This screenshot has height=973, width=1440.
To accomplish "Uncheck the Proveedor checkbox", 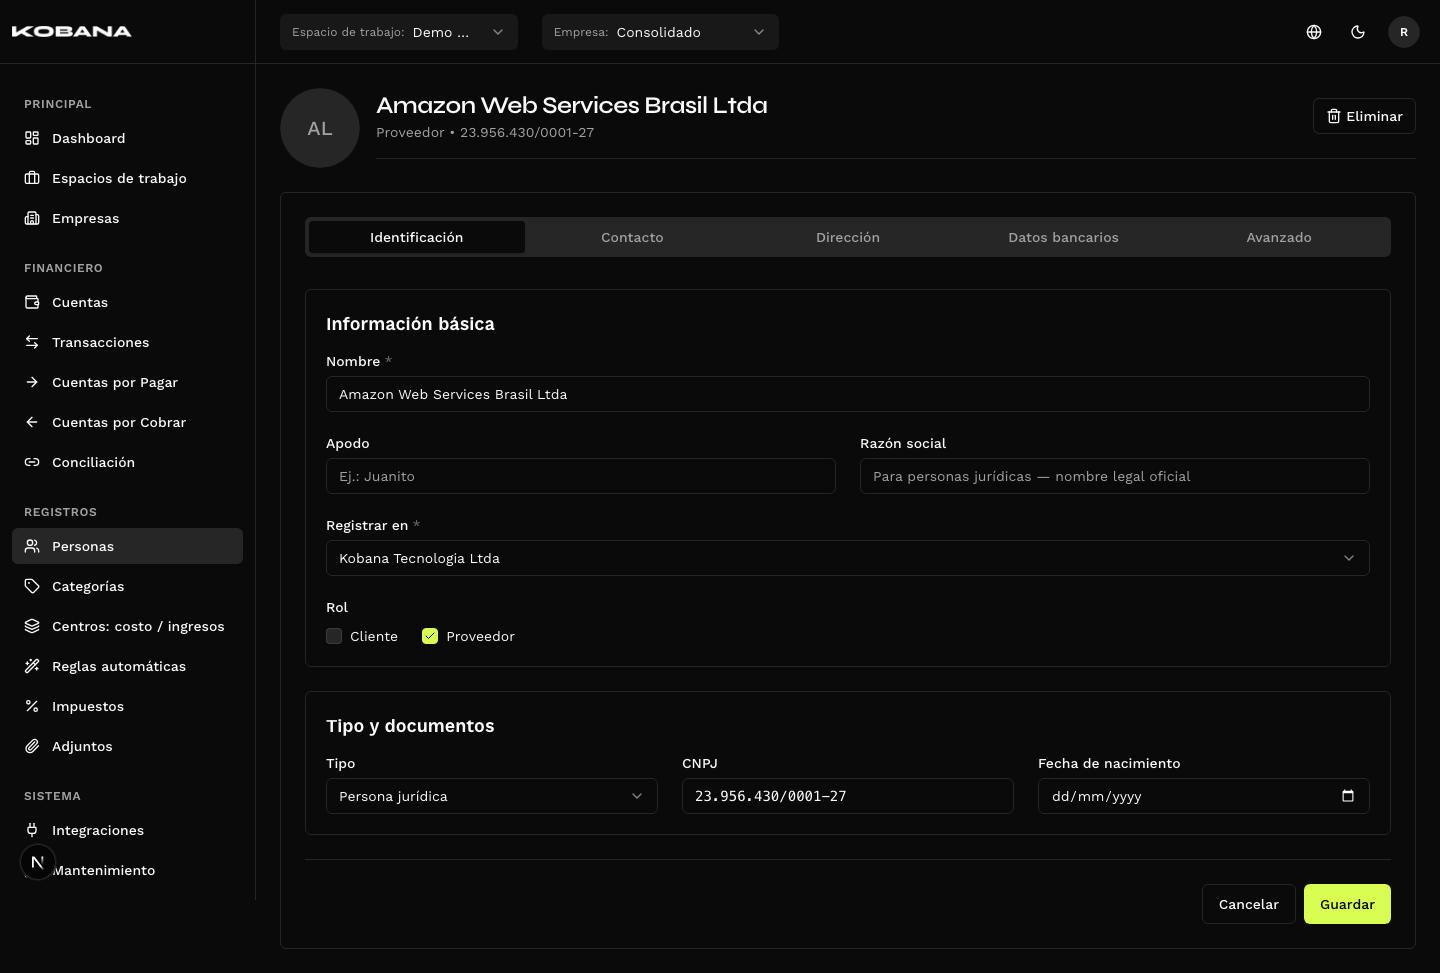I will [x=430, y=636].
